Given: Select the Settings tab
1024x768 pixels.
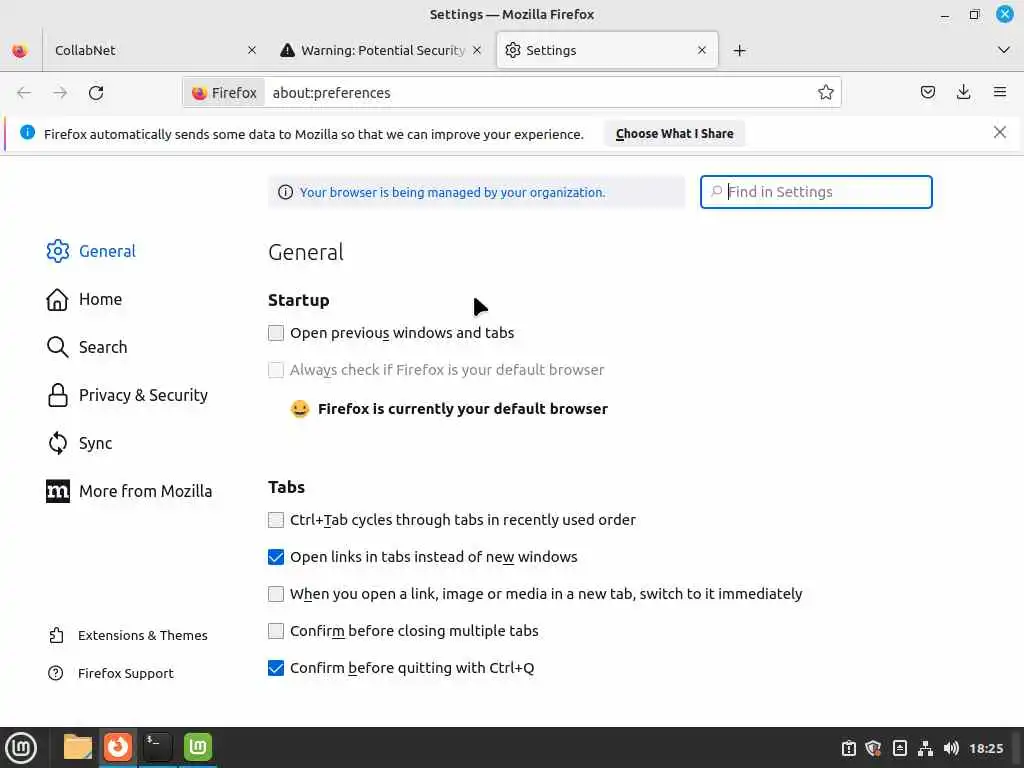Looking at the screenshot, I should point(607,50).
